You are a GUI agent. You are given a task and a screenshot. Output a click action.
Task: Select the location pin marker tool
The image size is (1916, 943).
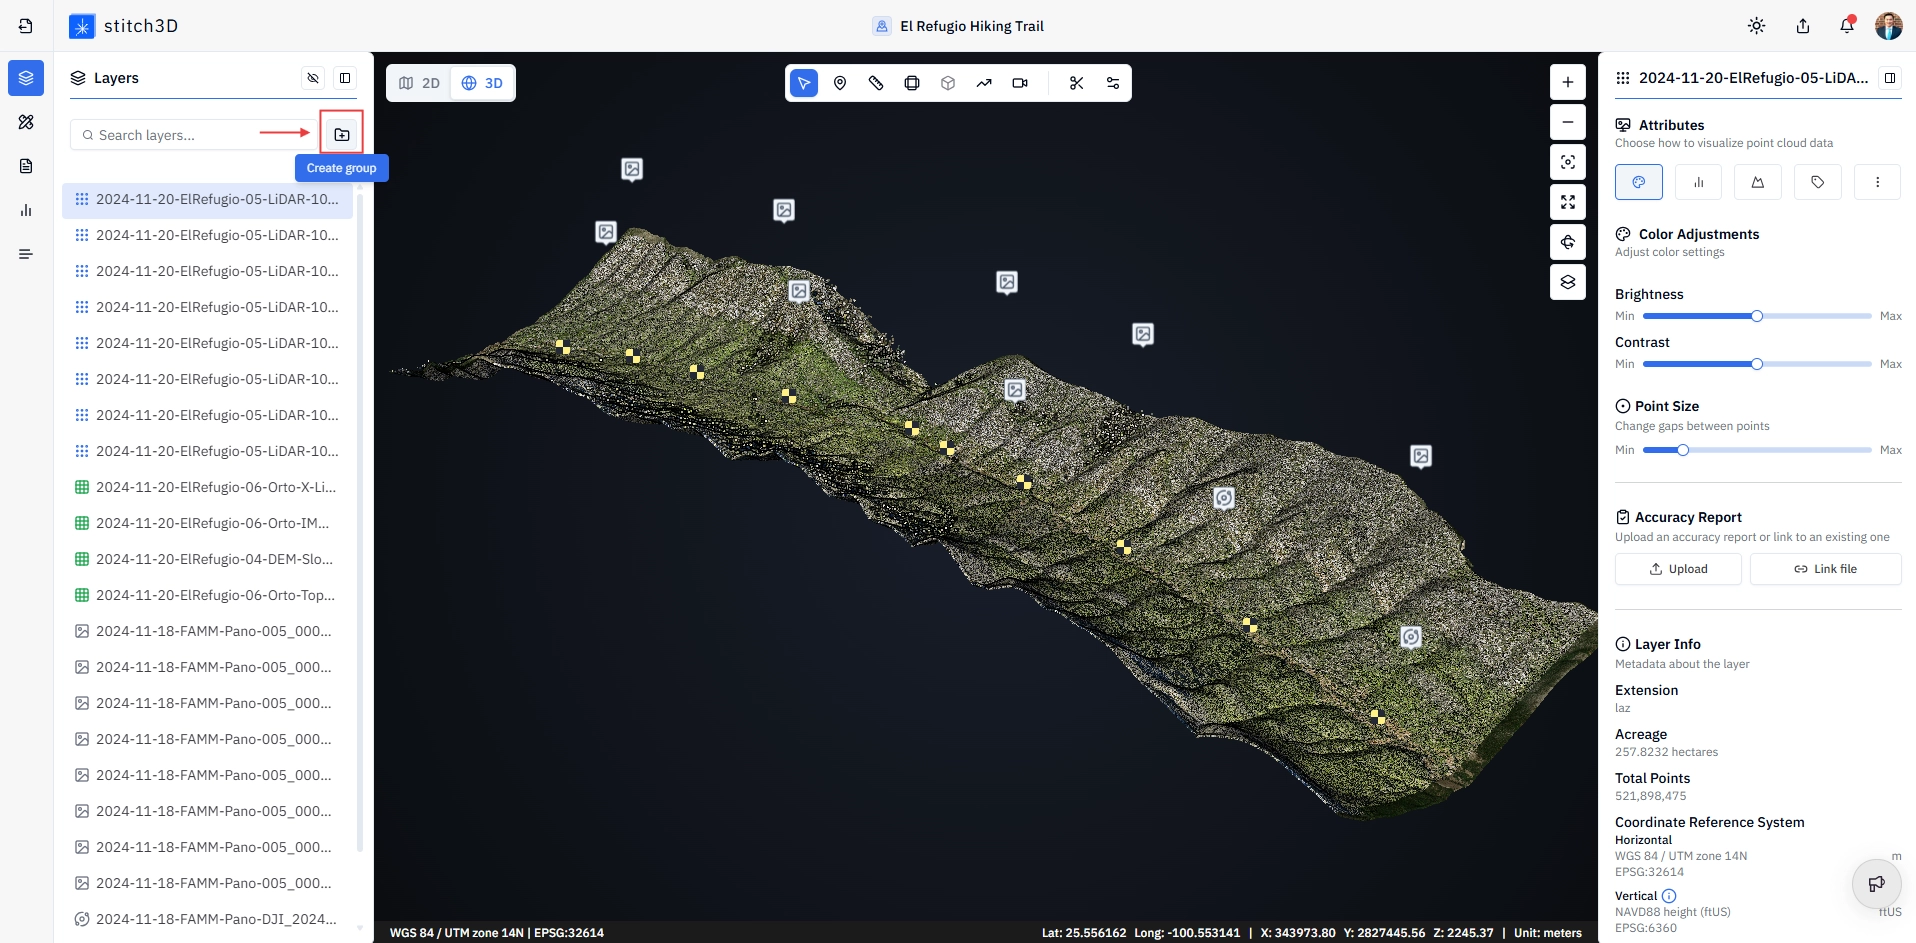click(x=840, y=83)
